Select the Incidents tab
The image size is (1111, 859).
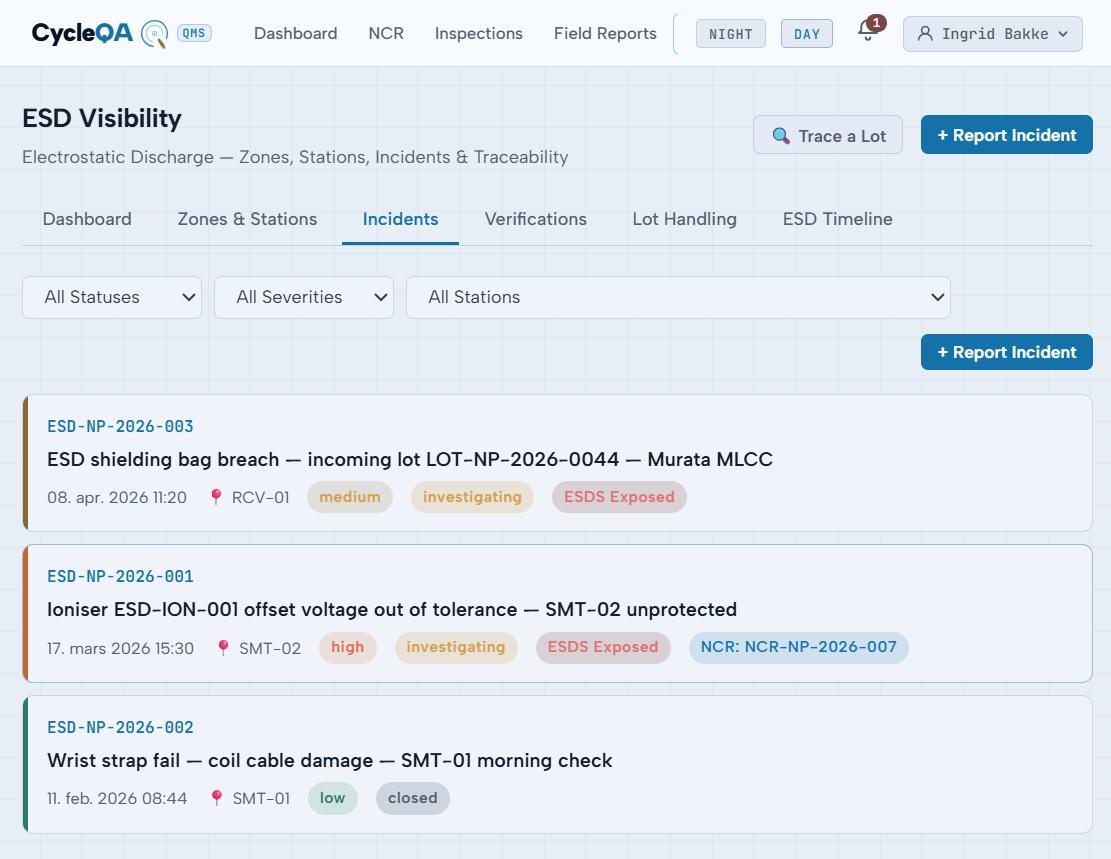click(x=400, y=219)
